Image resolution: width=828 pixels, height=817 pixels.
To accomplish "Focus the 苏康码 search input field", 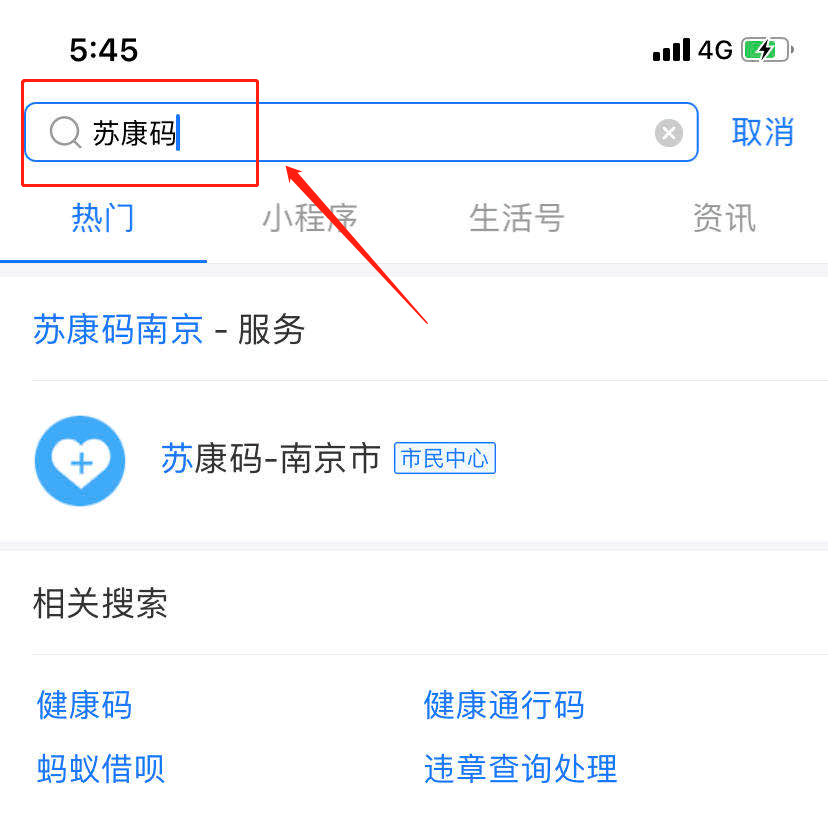I will [x=361, y=132].
